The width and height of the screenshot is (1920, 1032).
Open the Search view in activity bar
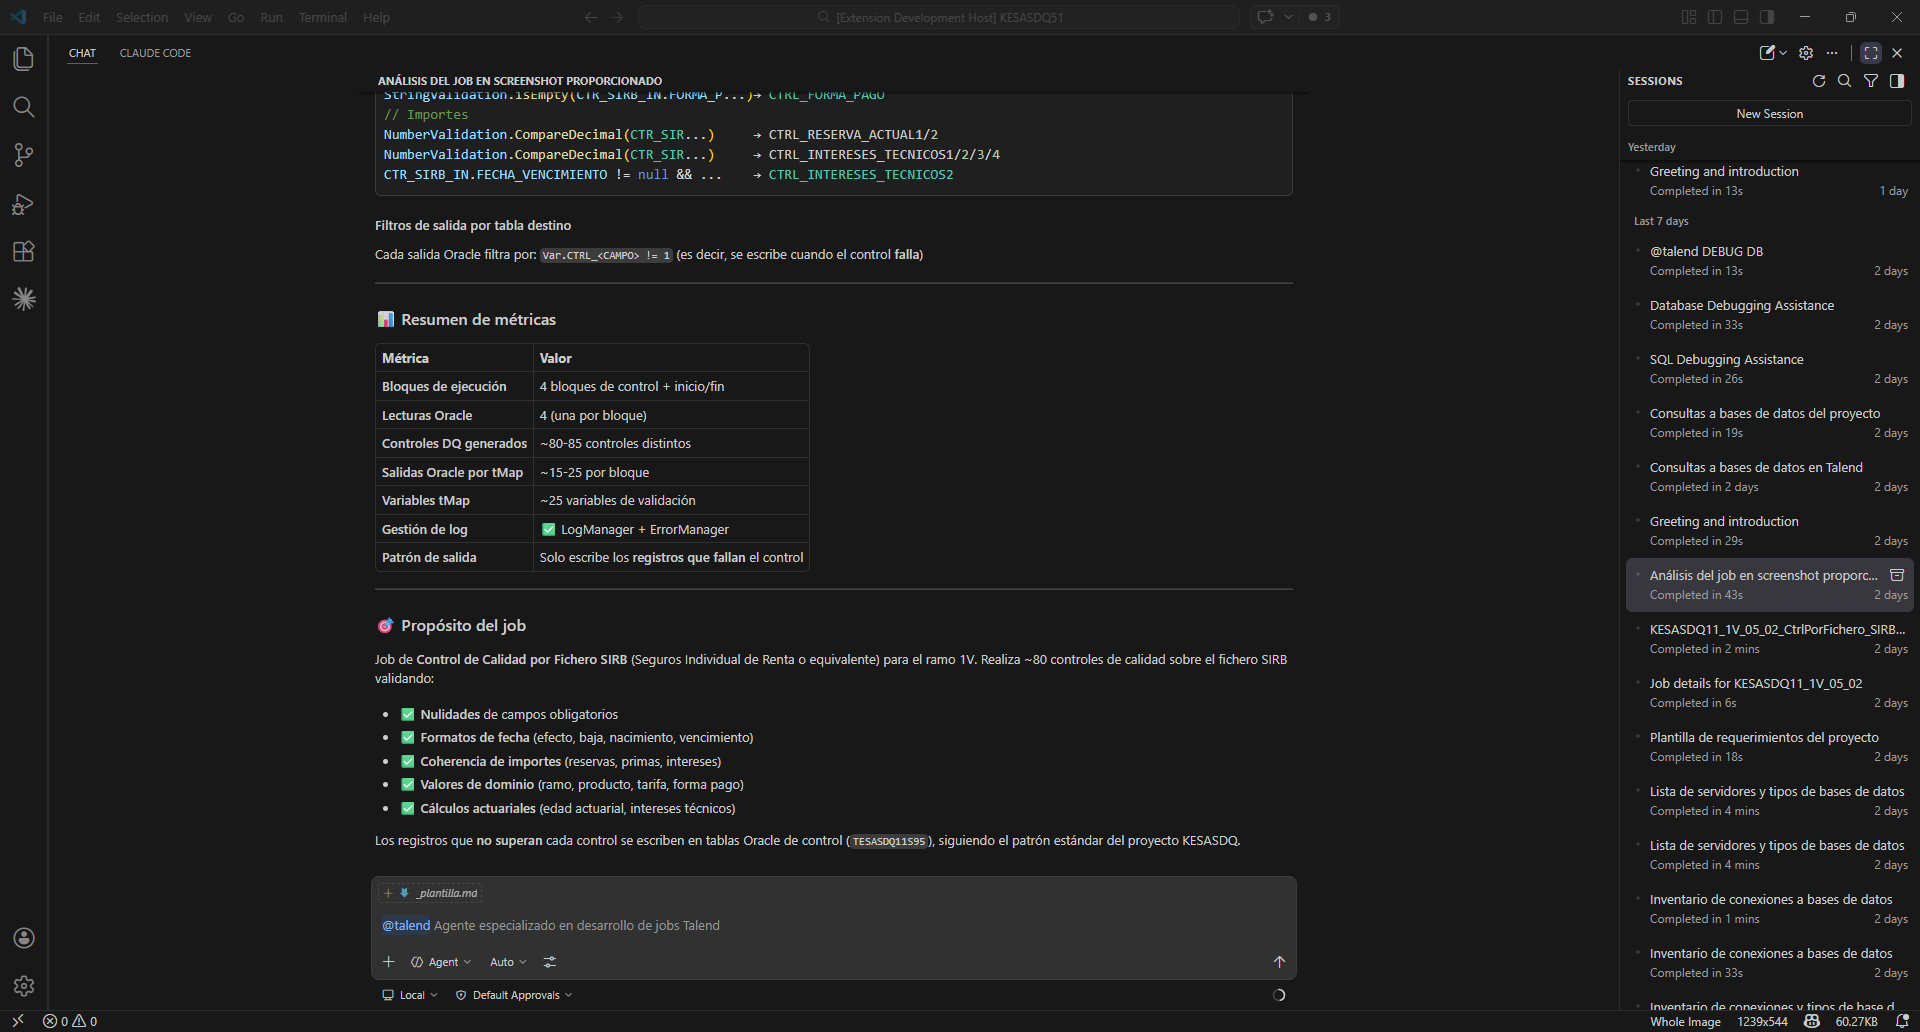click(24, 107)
